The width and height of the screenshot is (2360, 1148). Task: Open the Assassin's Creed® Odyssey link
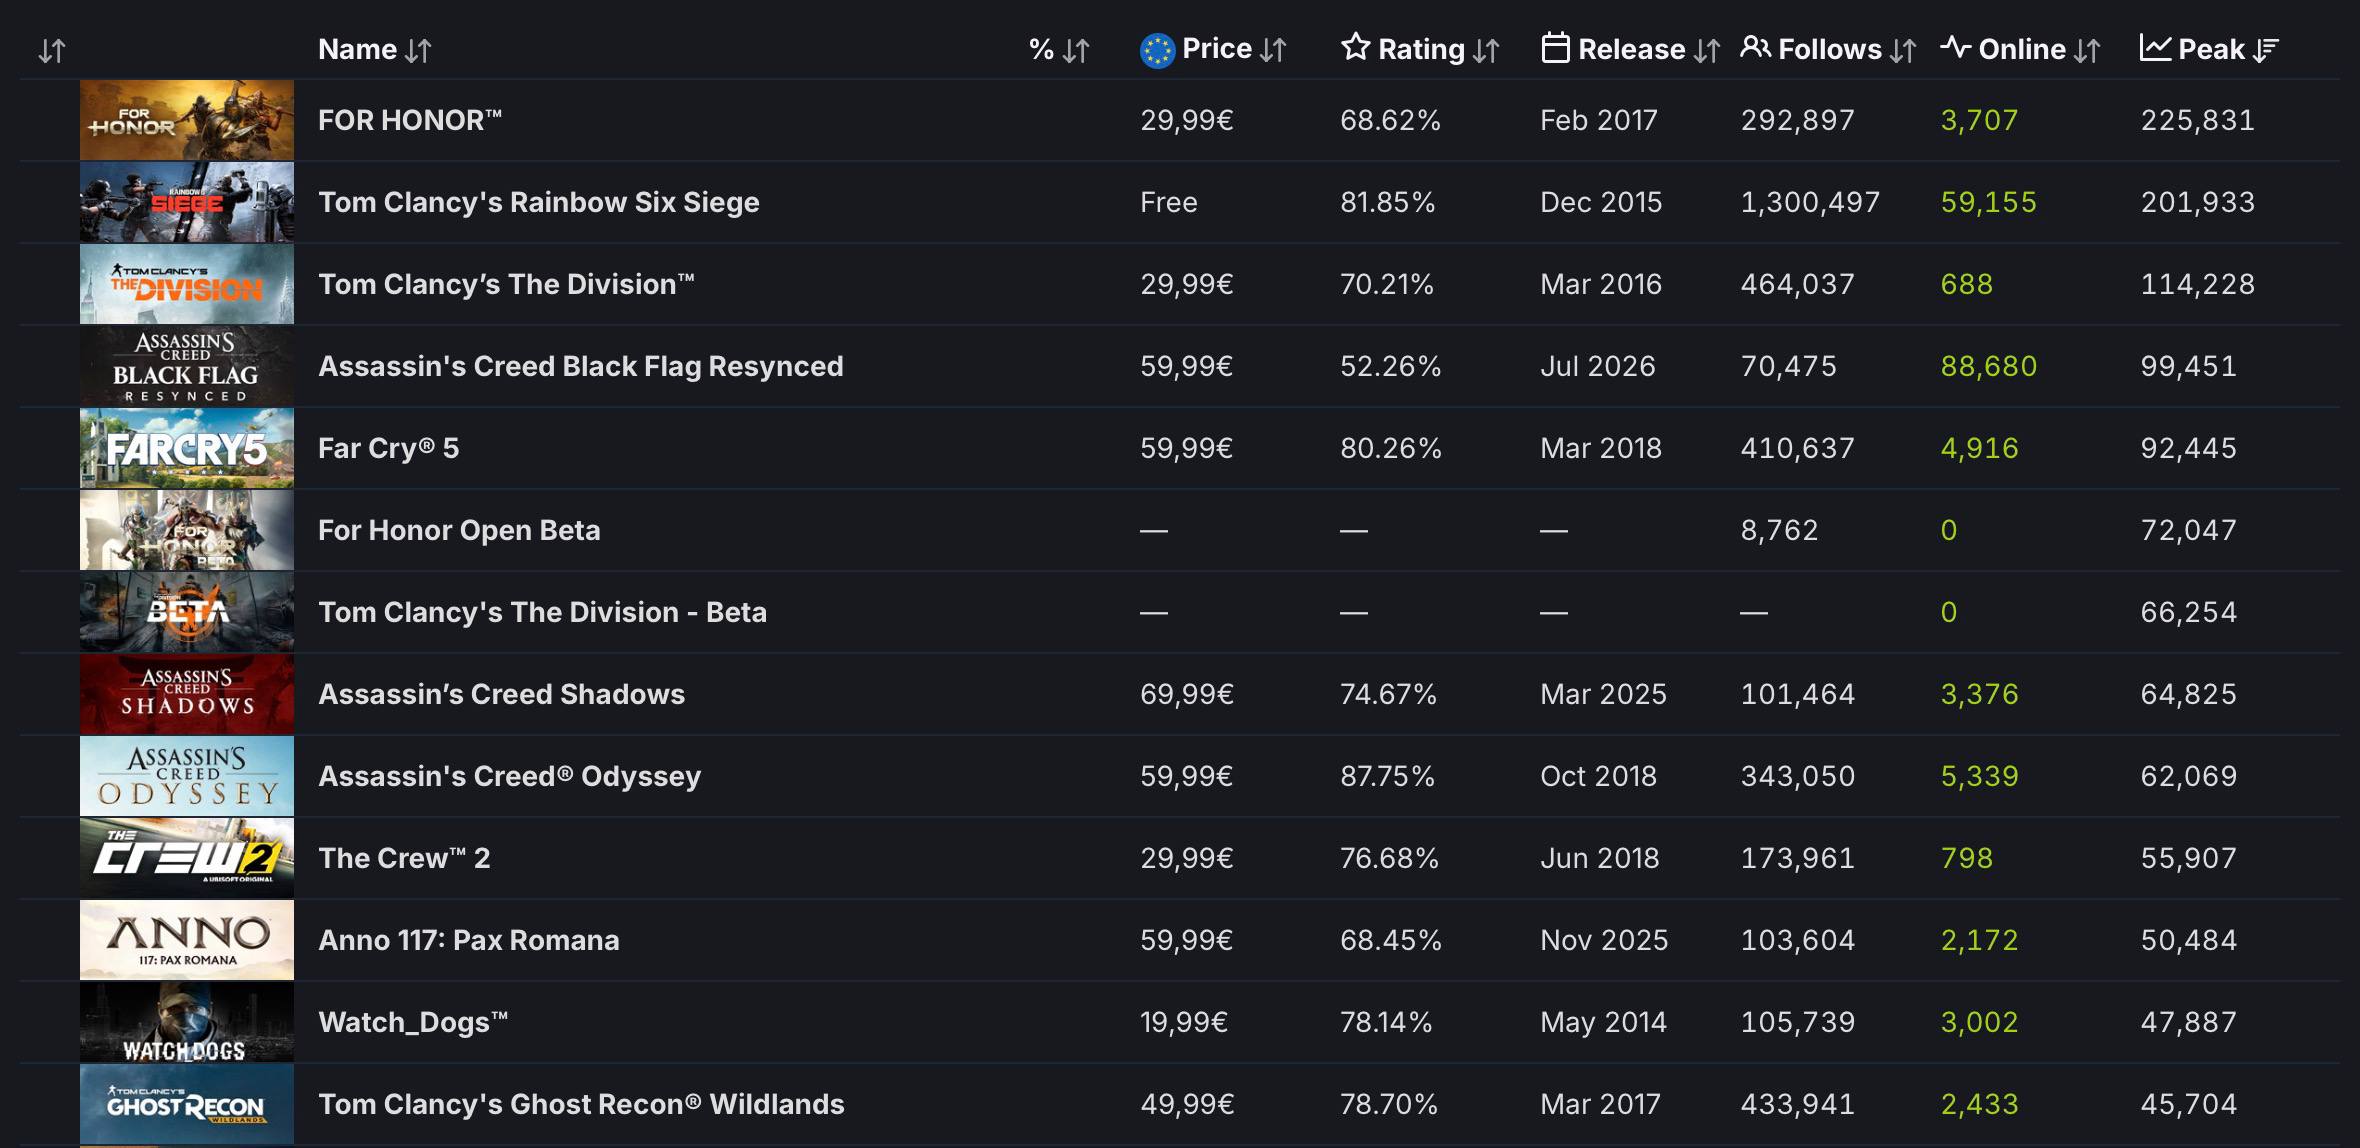(510, 776)
